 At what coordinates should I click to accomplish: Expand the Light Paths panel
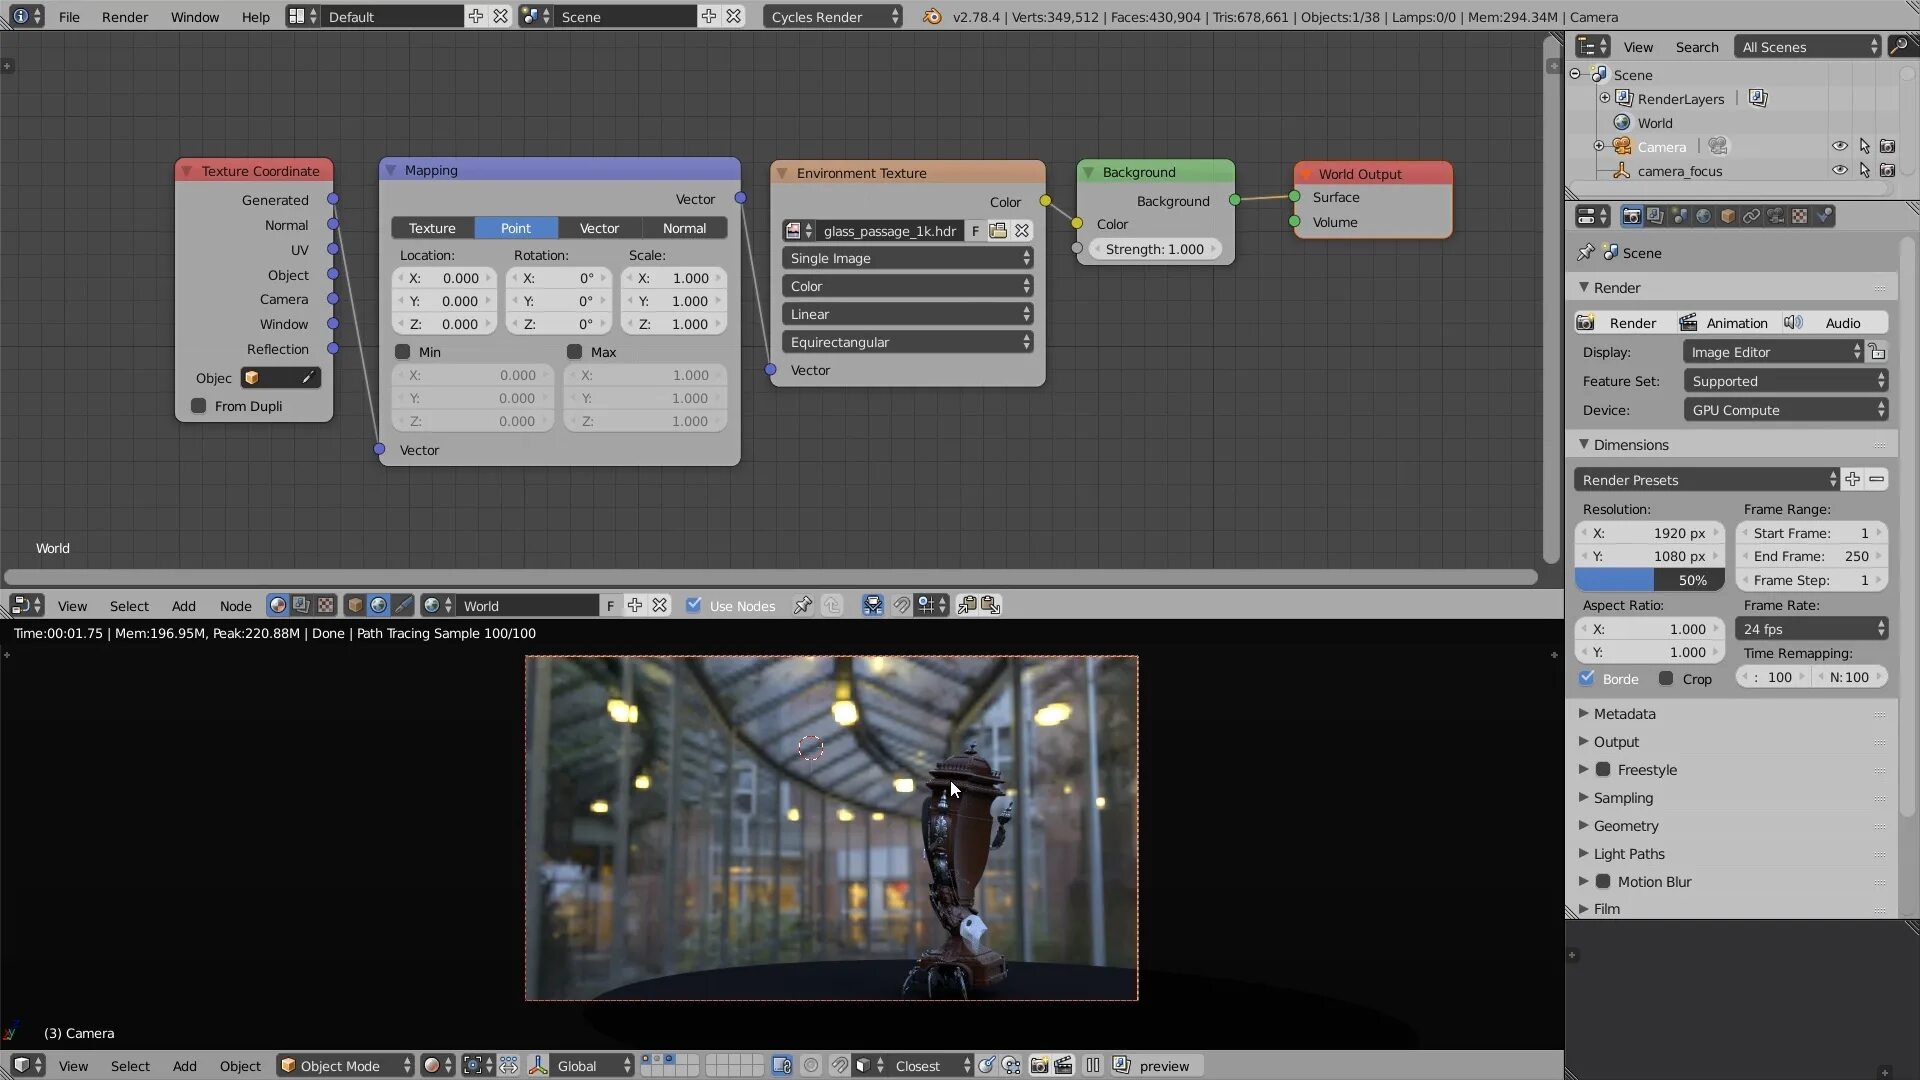pos(1626,853)
